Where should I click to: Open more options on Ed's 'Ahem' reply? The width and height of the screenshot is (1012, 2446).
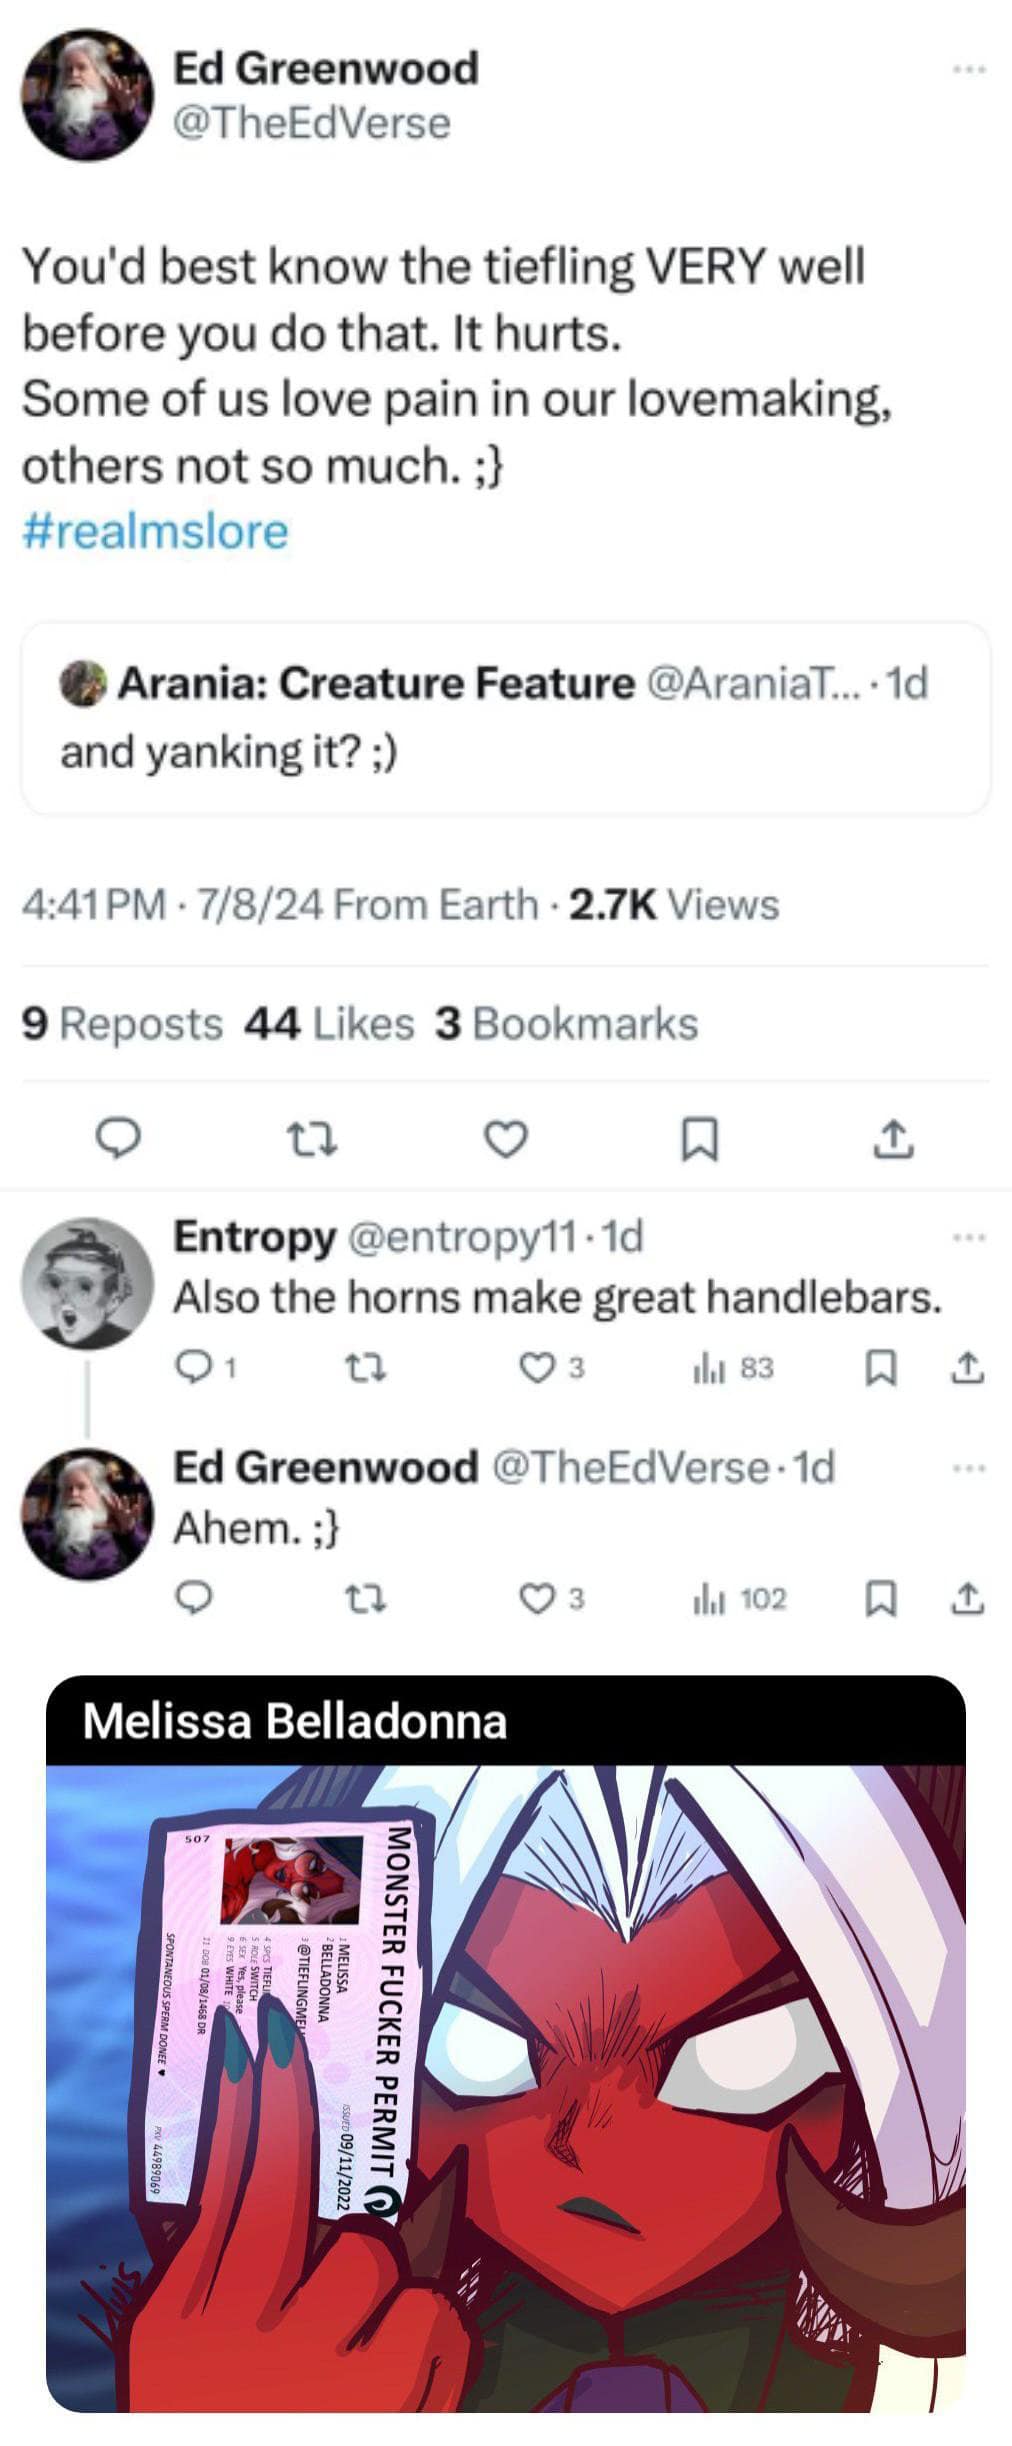coord(969,1469)
